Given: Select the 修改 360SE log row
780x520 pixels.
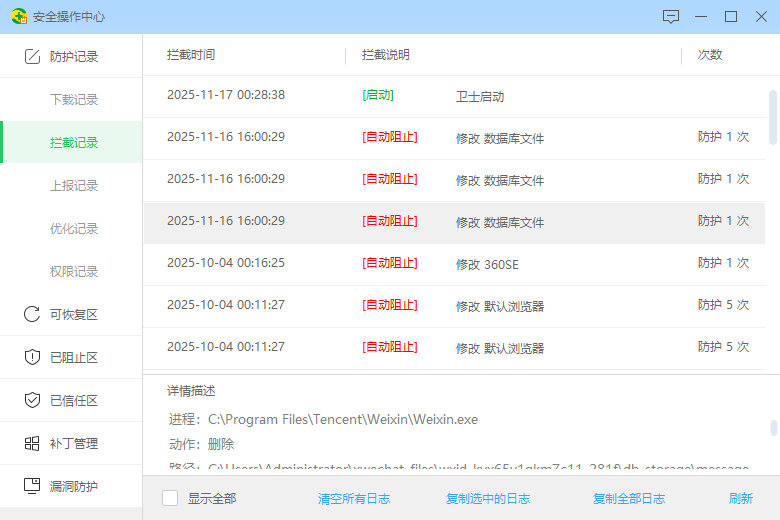Looking at the screenshot, I should tap(454, 264).
